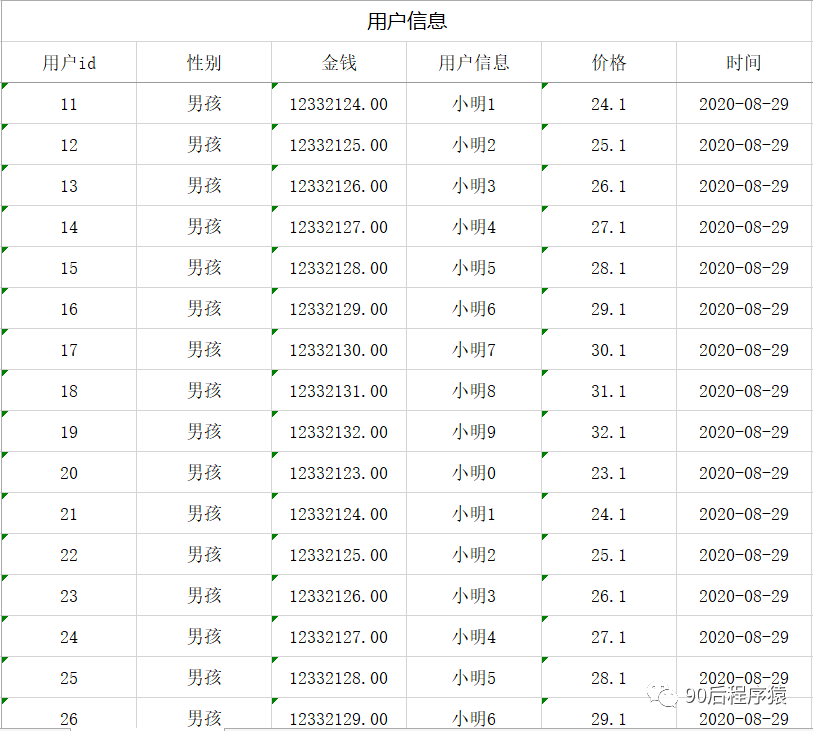
Task: Click the date 2020-08-29 in row 11
Action: pyautogui.click(x=744, y=104)
